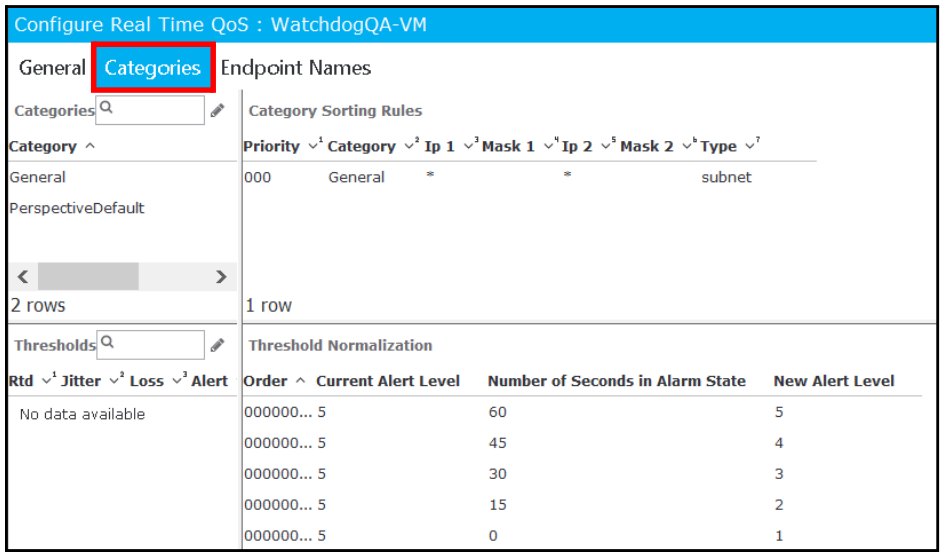Click the magnifier icon in Categories search
944x557 pixels.
(107, 107)
